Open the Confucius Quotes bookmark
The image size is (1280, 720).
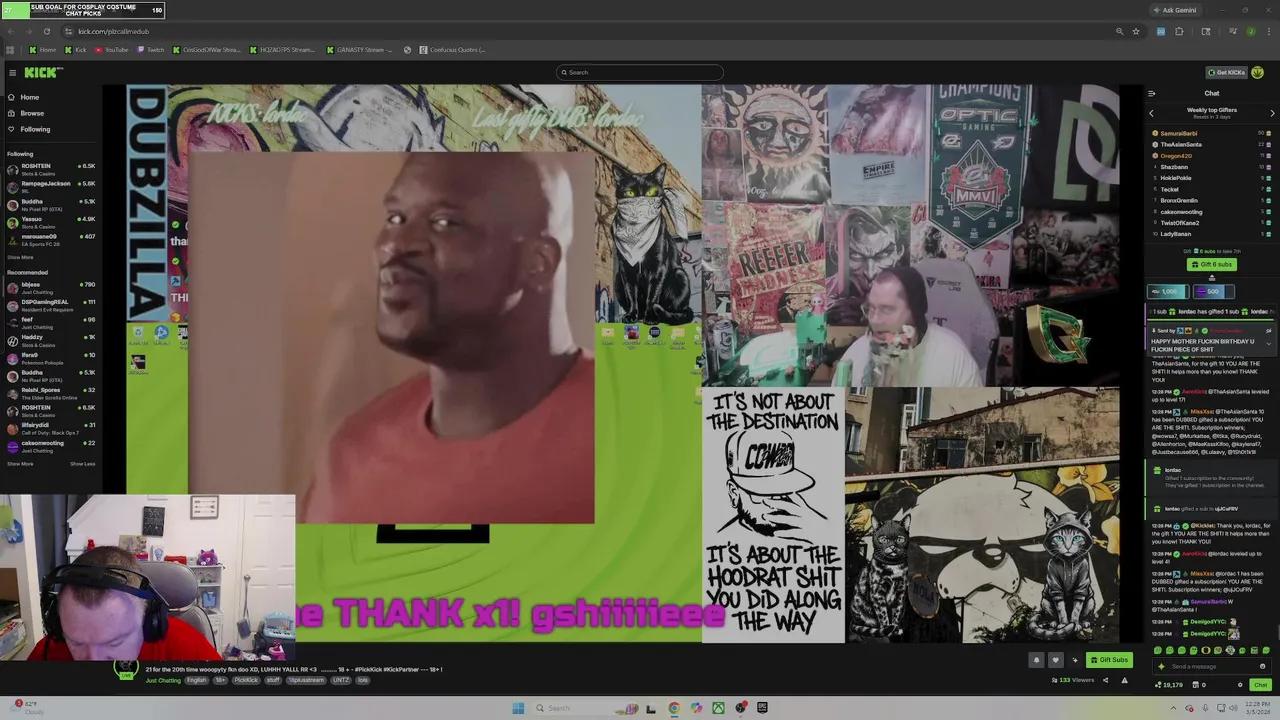[x=452, y=50]
